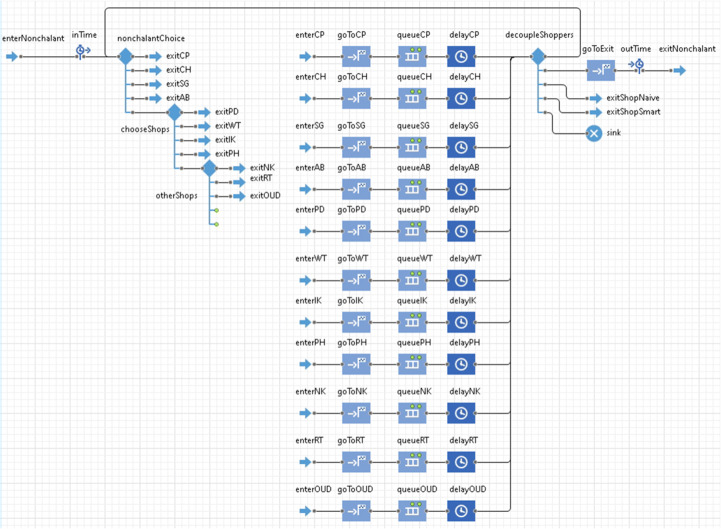Select the goToExit move block

(x=600, y=70)
